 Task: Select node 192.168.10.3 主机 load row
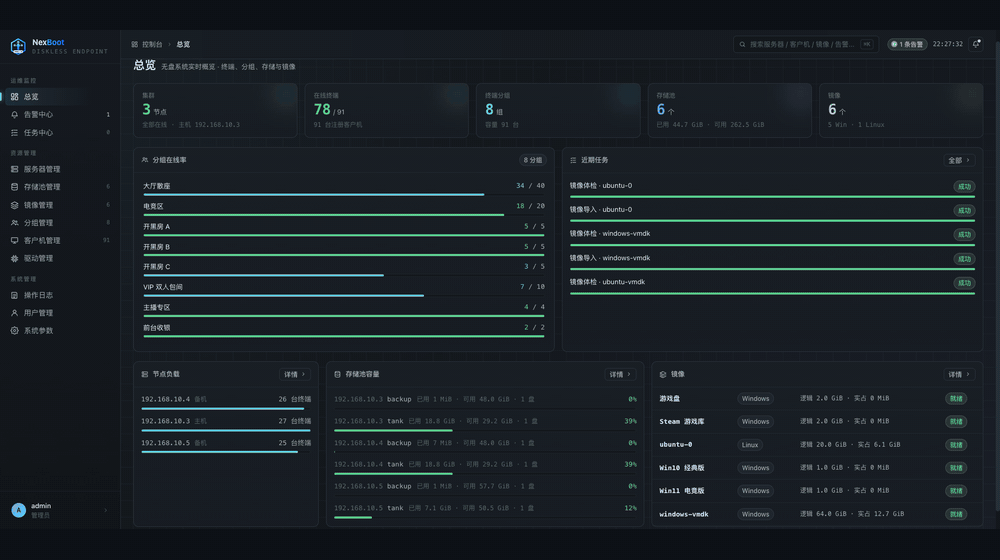(x=226, y=424)
